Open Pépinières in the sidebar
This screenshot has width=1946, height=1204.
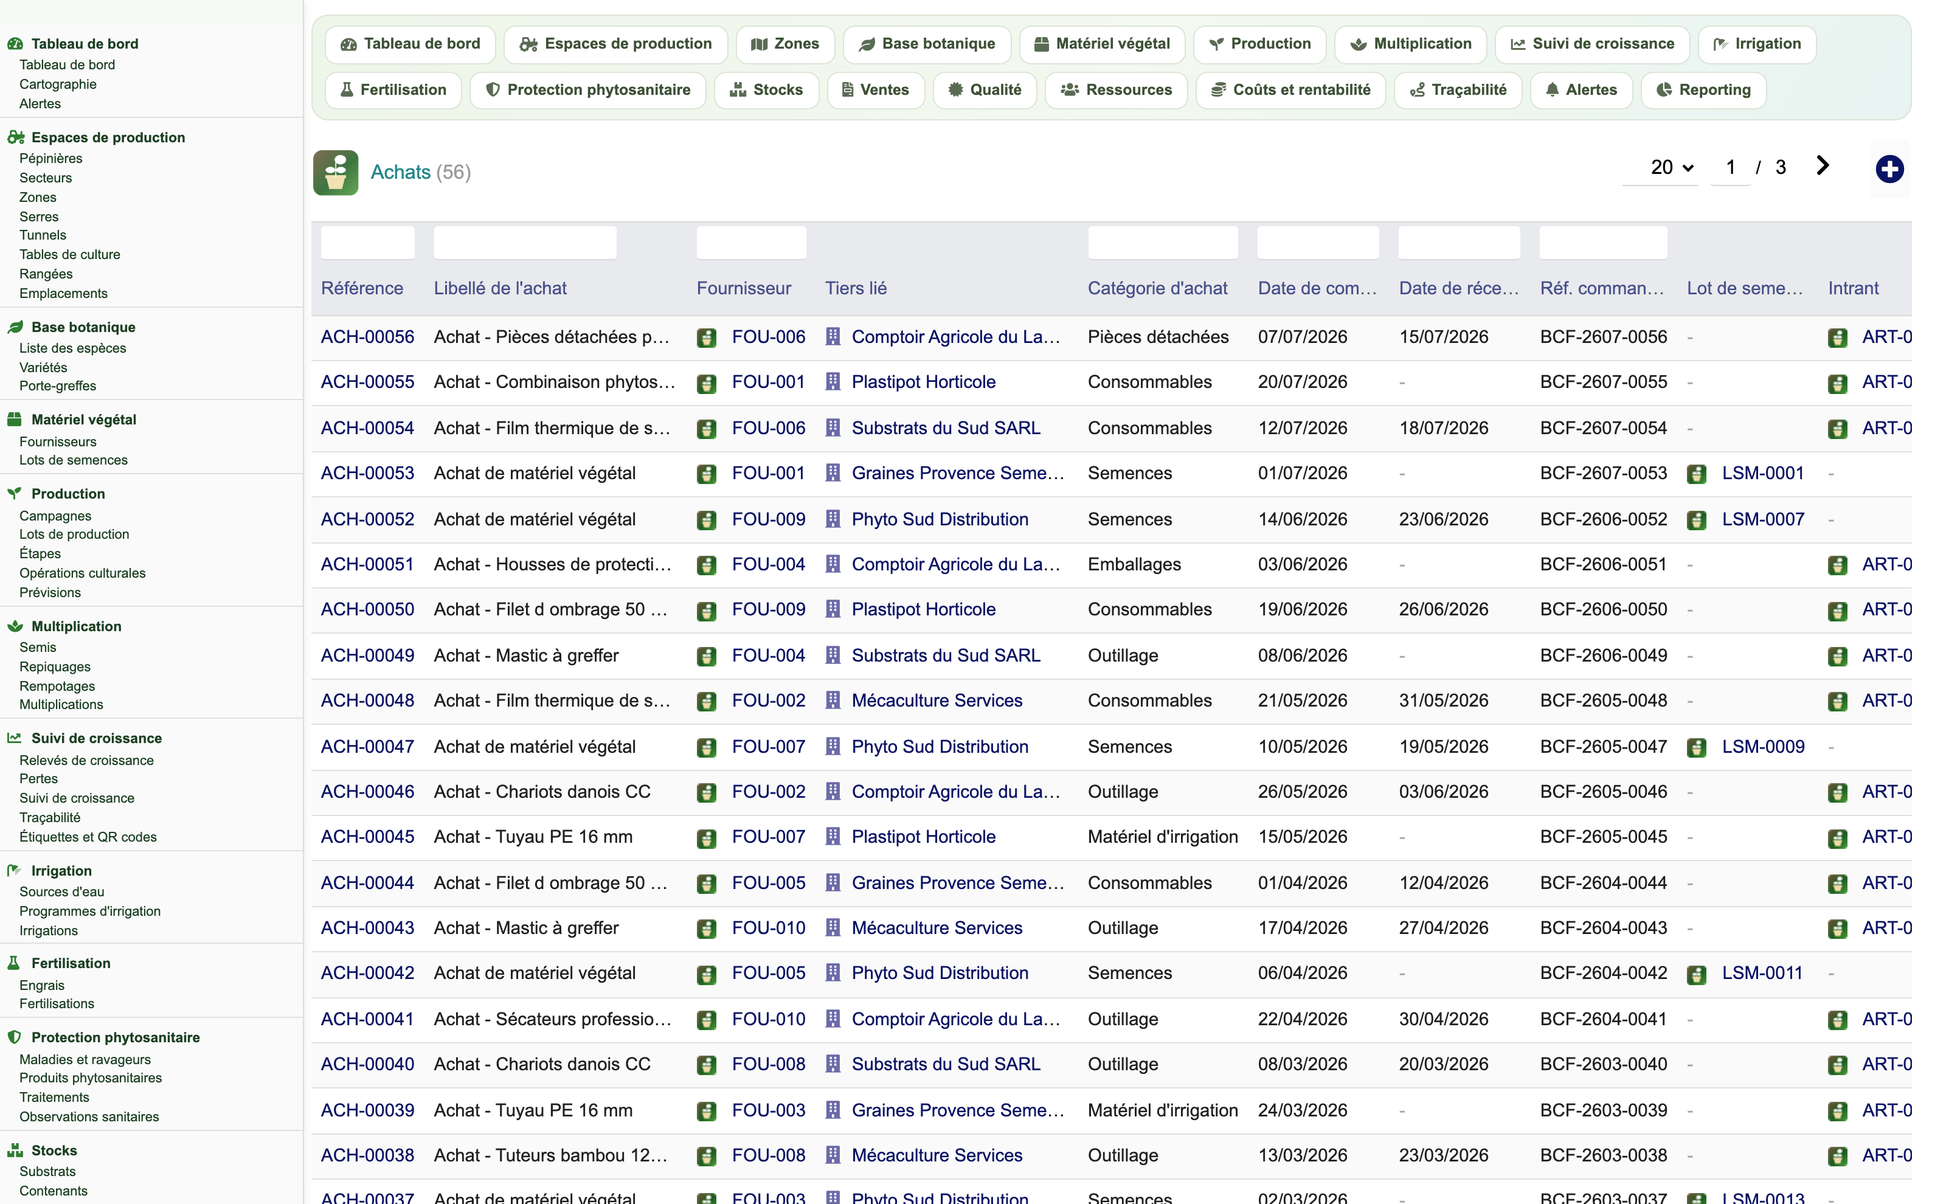(51, 158)
